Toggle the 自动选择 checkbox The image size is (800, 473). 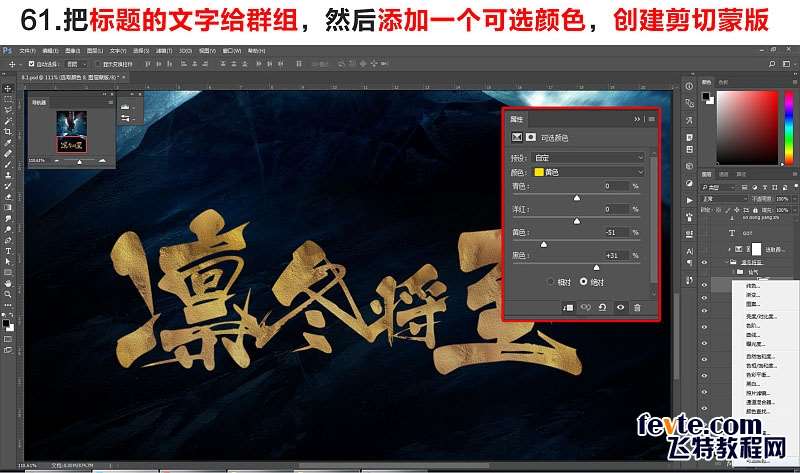pos(31,64)
